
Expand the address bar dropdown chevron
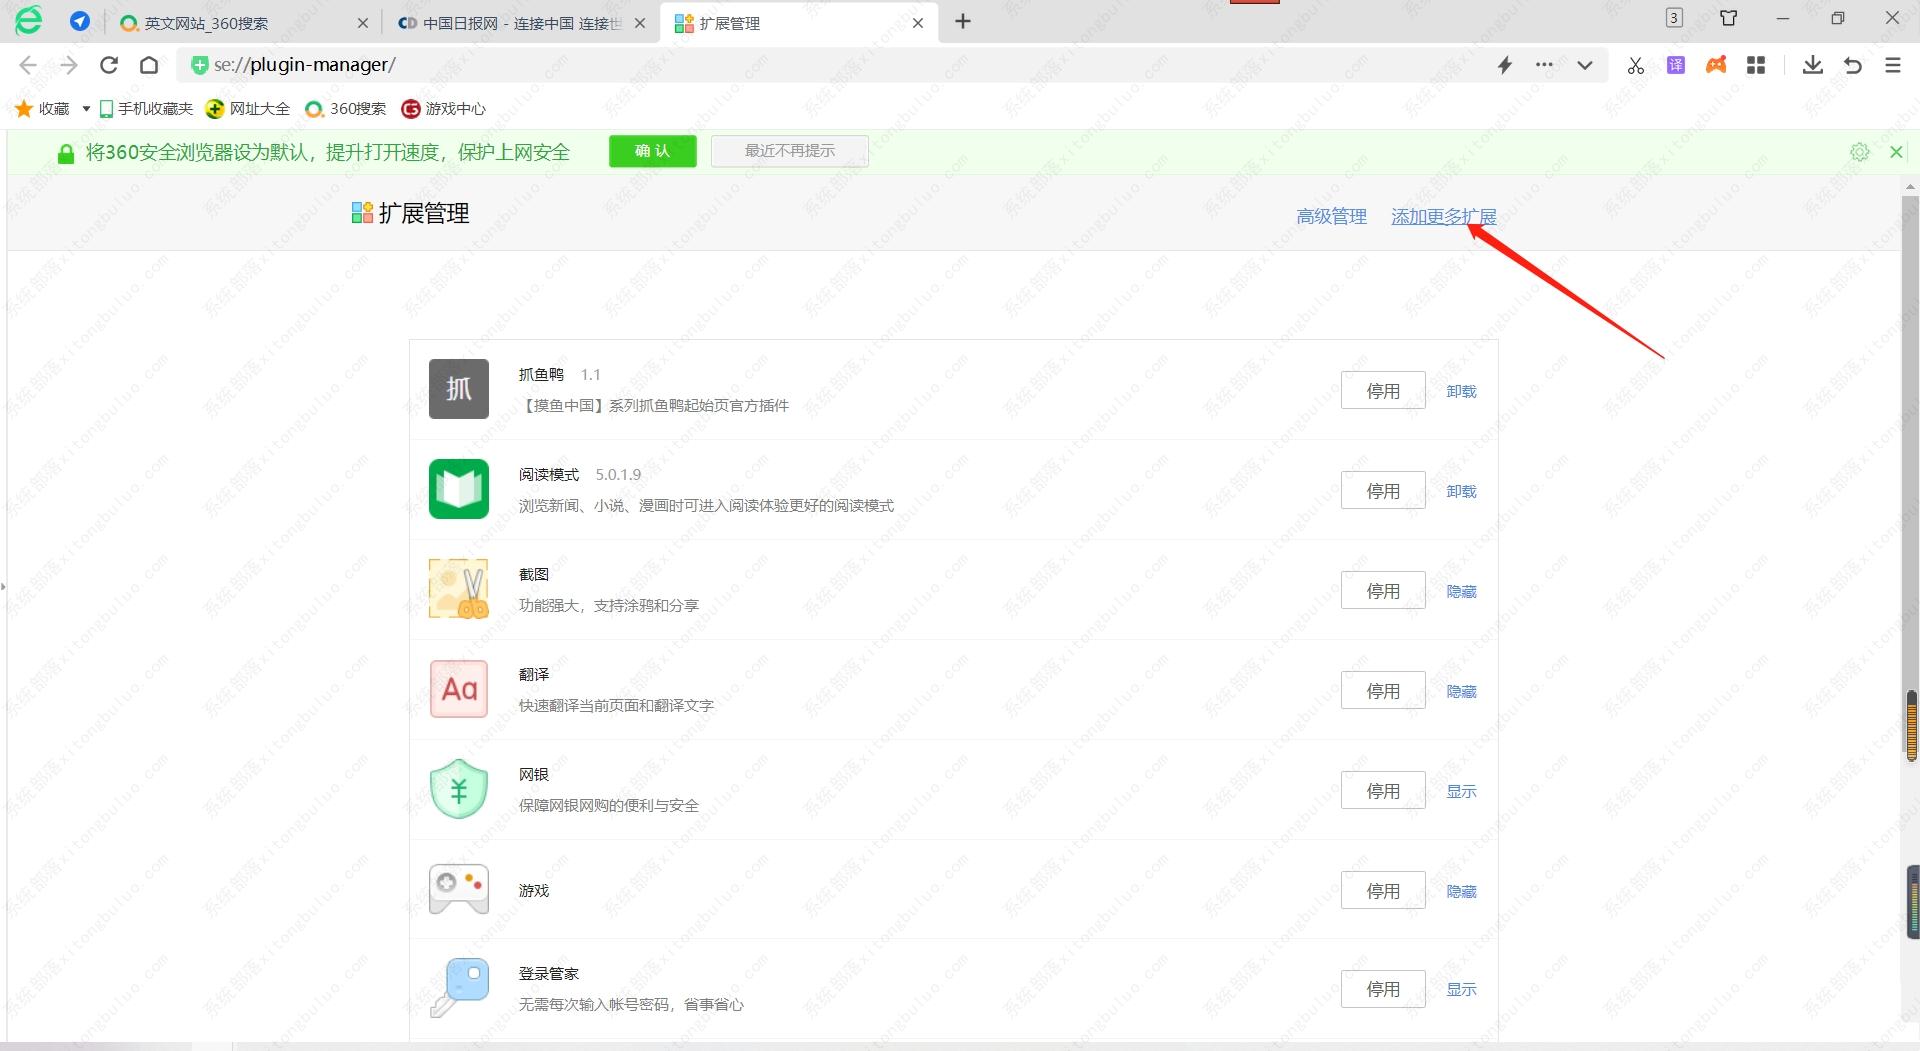[1584, 66]
